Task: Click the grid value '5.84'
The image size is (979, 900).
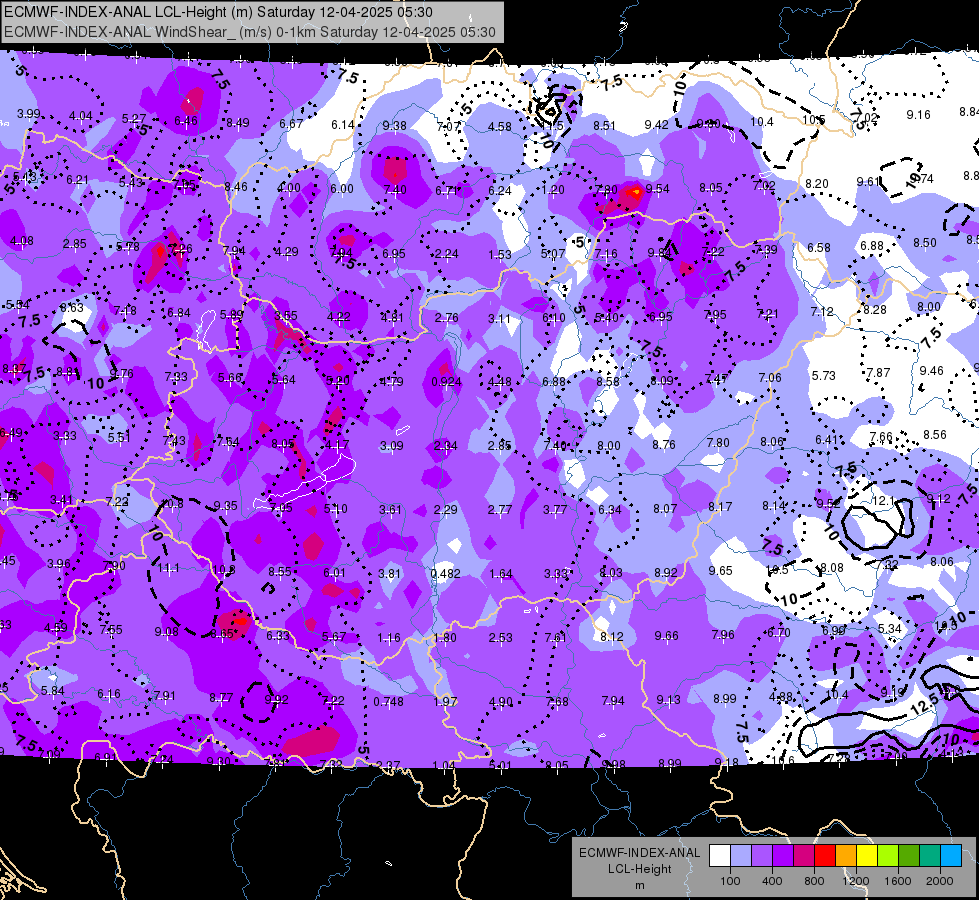Action: [x=52, y=691]
